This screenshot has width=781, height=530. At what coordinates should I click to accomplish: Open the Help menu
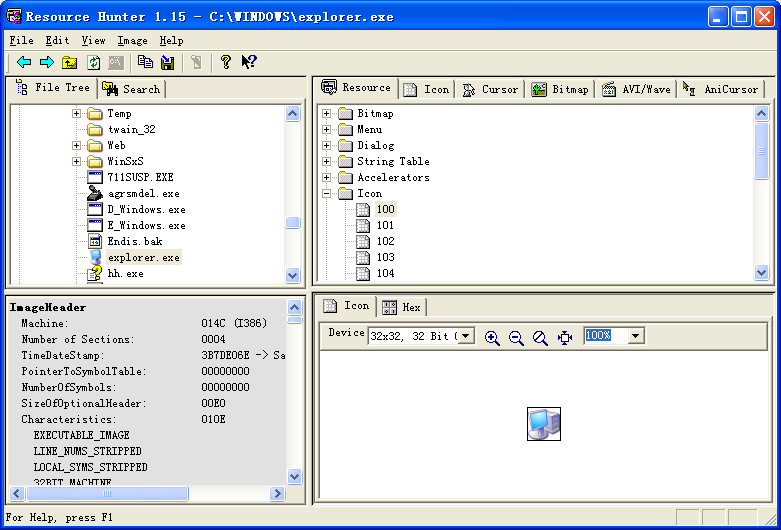[x=171, y=41]
